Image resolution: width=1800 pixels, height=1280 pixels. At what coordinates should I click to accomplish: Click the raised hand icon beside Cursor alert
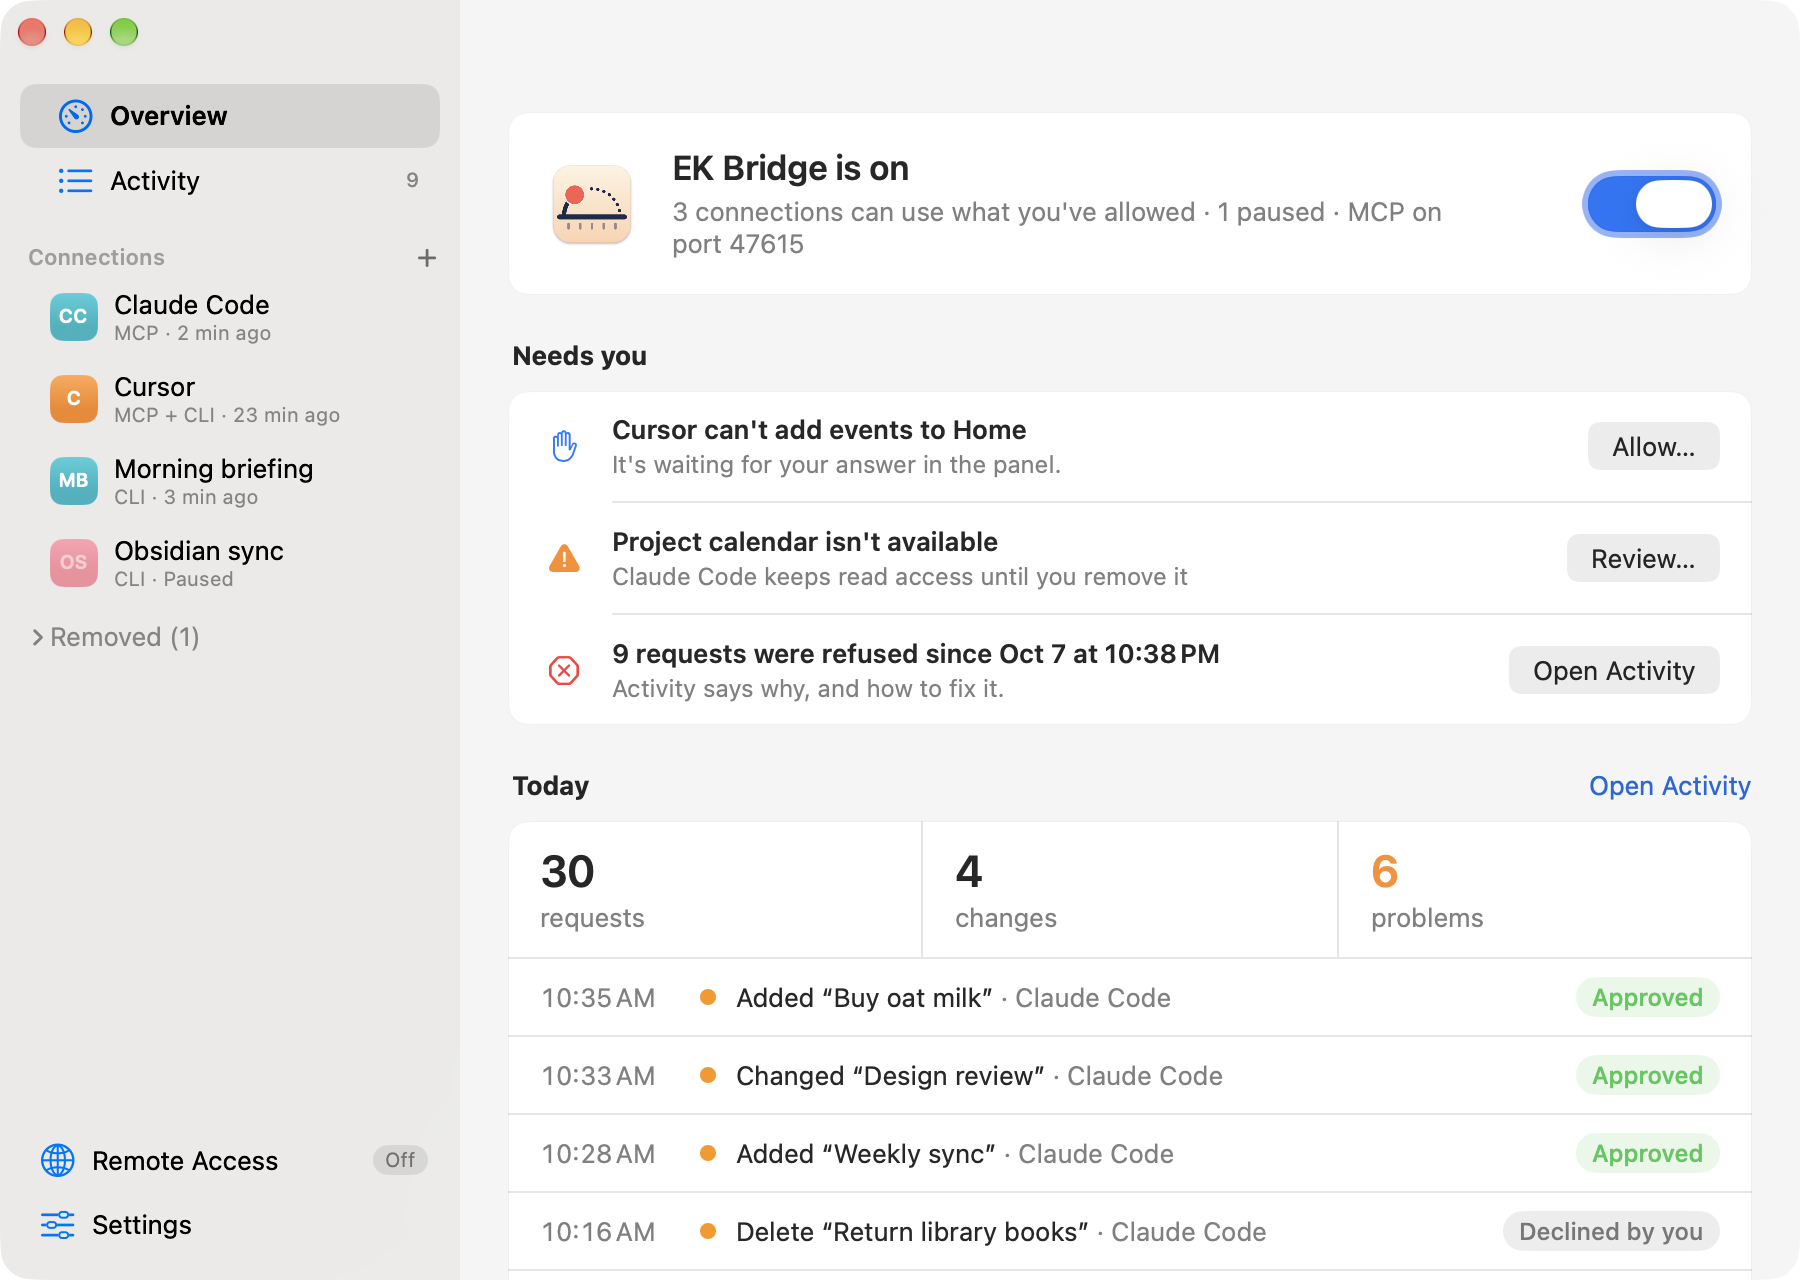pyautogui.click(x=564, y=446)
